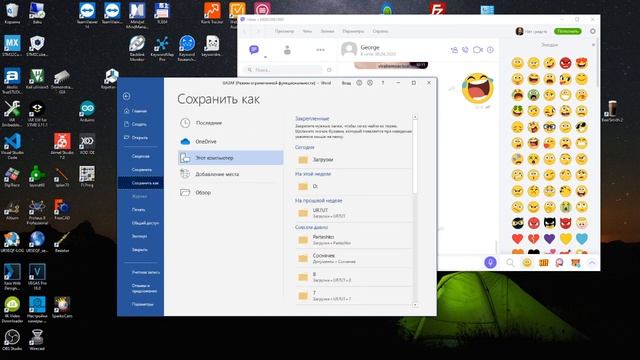Add participant to George chat
The width and height of the screenshot is (640, 360).
click(454, 50)
